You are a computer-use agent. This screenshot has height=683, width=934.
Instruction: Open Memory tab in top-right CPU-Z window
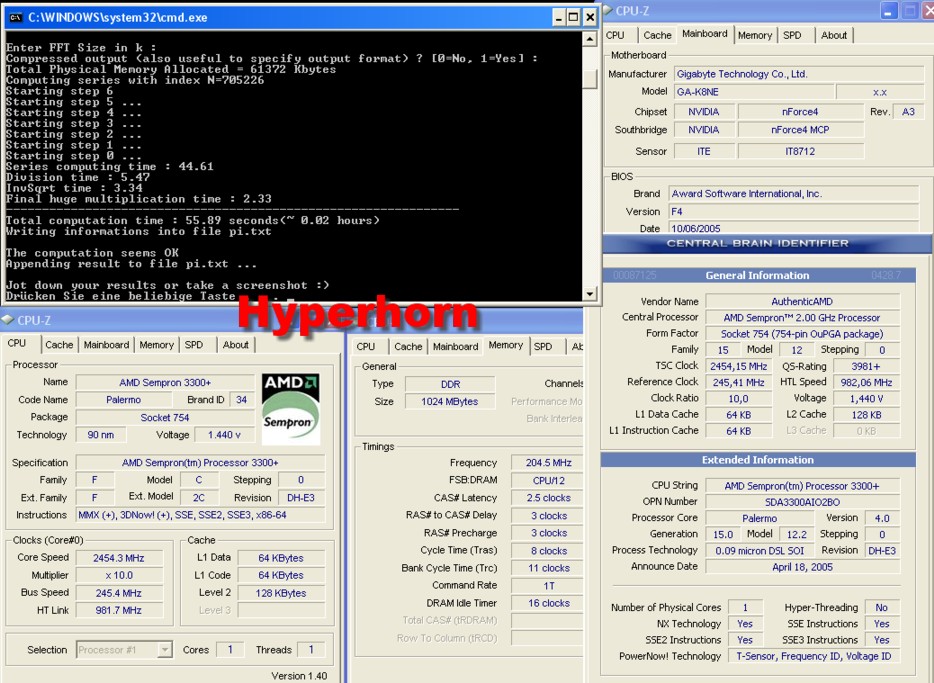[x=755, y=35]
